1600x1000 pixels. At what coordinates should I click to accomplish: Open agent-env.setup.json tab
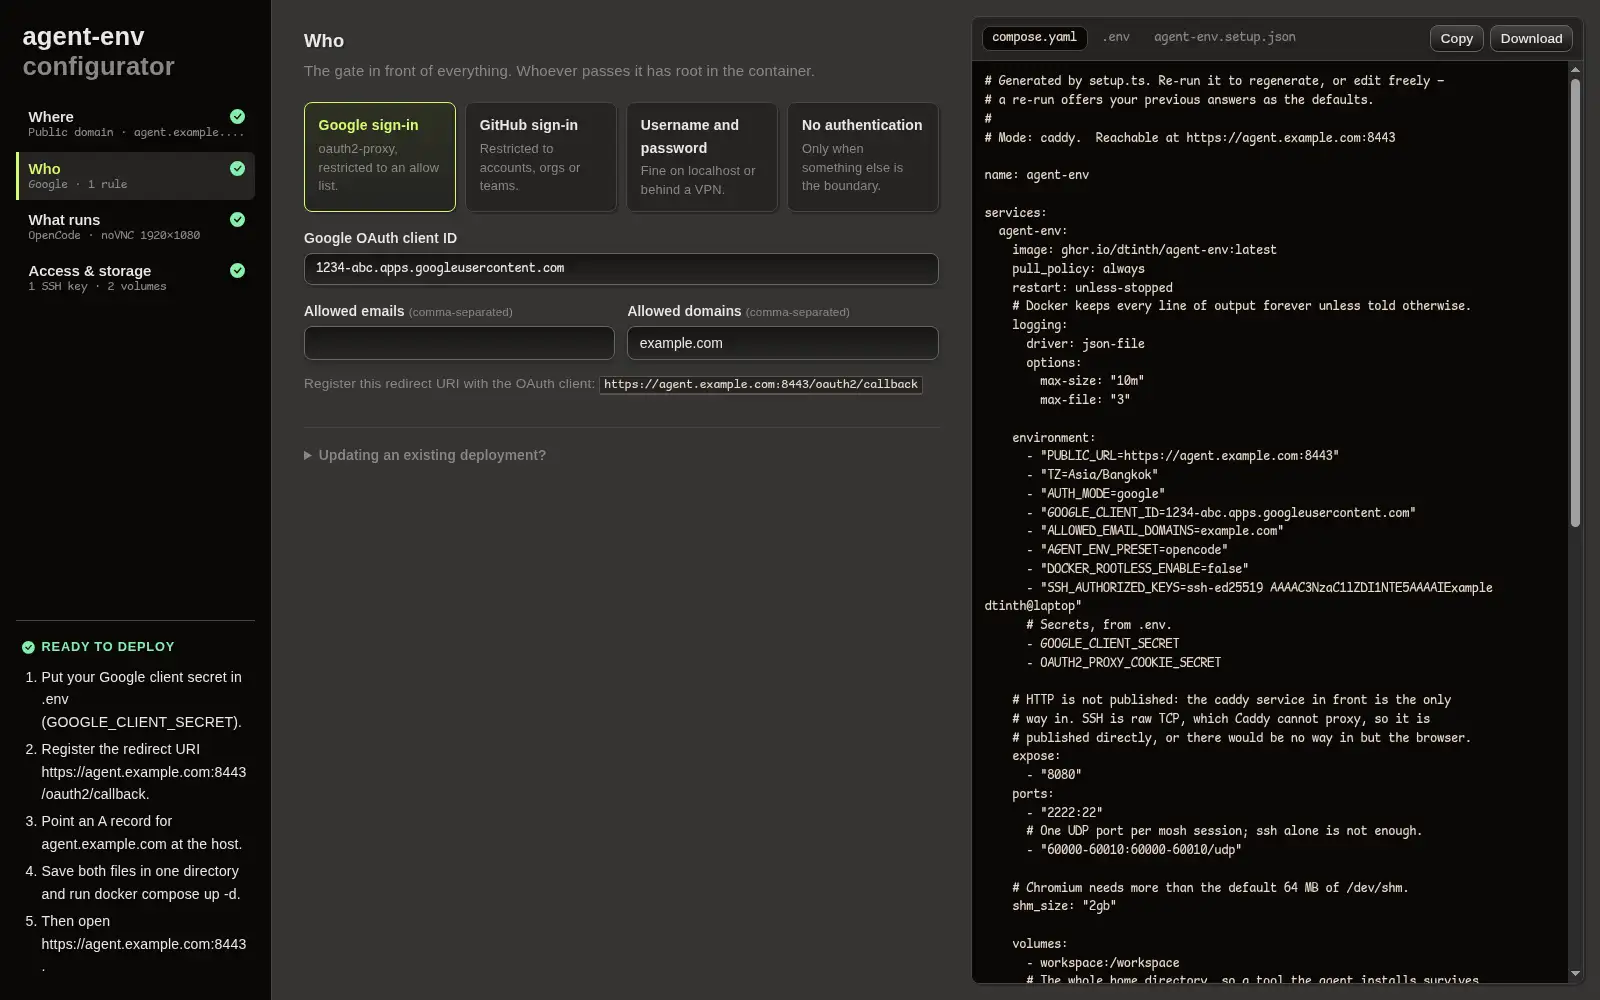pyautogui.click(x=1224, y=37)
